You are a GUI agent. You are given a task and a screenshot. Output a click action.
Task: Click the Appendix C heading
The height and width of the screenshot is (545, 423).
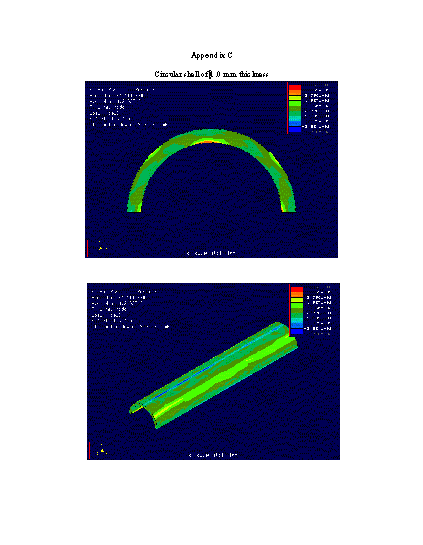coord(212,55)
